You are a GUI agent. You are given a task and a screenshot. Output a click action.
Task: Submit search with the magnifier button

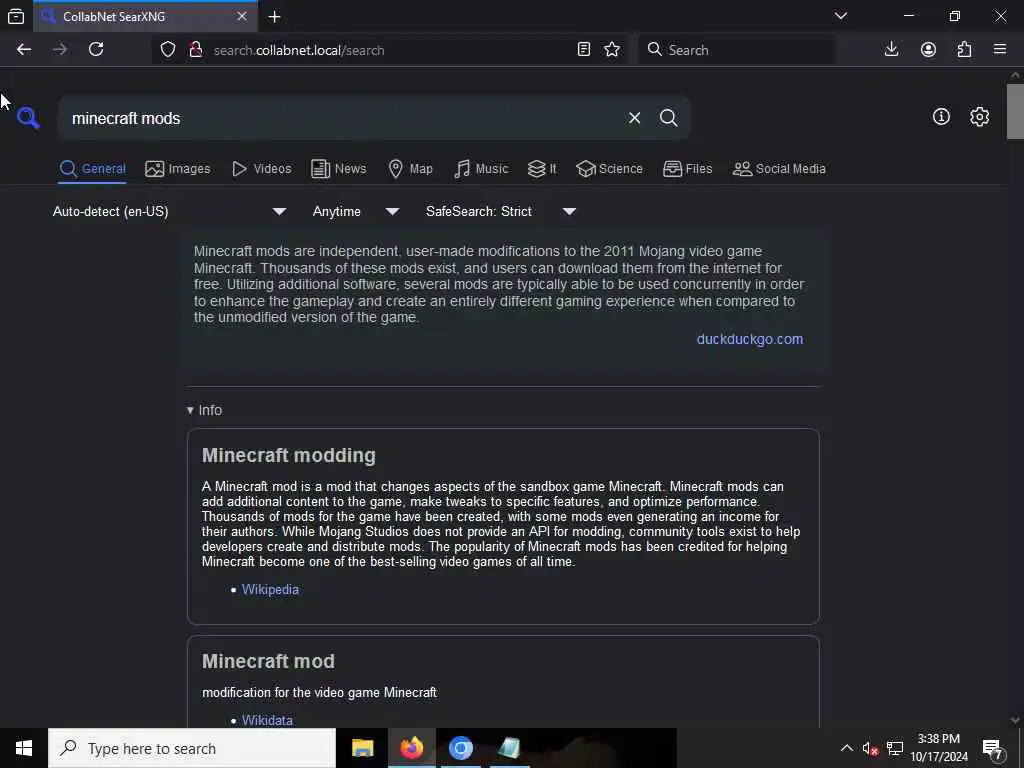[668, 118]
